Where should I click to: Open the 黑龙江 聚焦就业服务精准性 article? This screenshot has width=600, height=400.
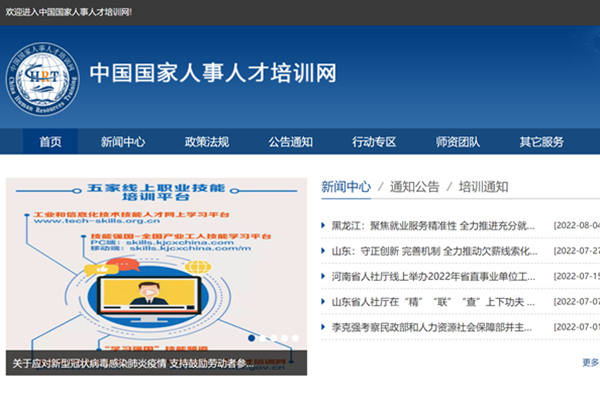point(433,225)
